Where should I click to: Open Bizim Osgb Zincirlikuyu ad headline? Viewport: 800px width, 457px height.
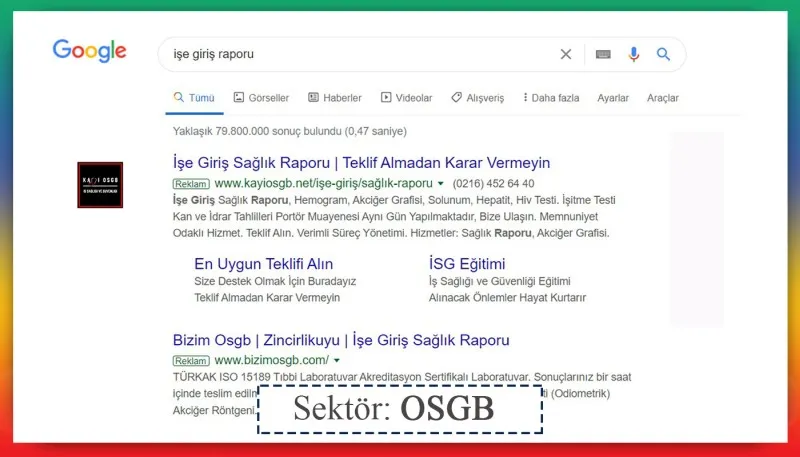click(341, 340)
